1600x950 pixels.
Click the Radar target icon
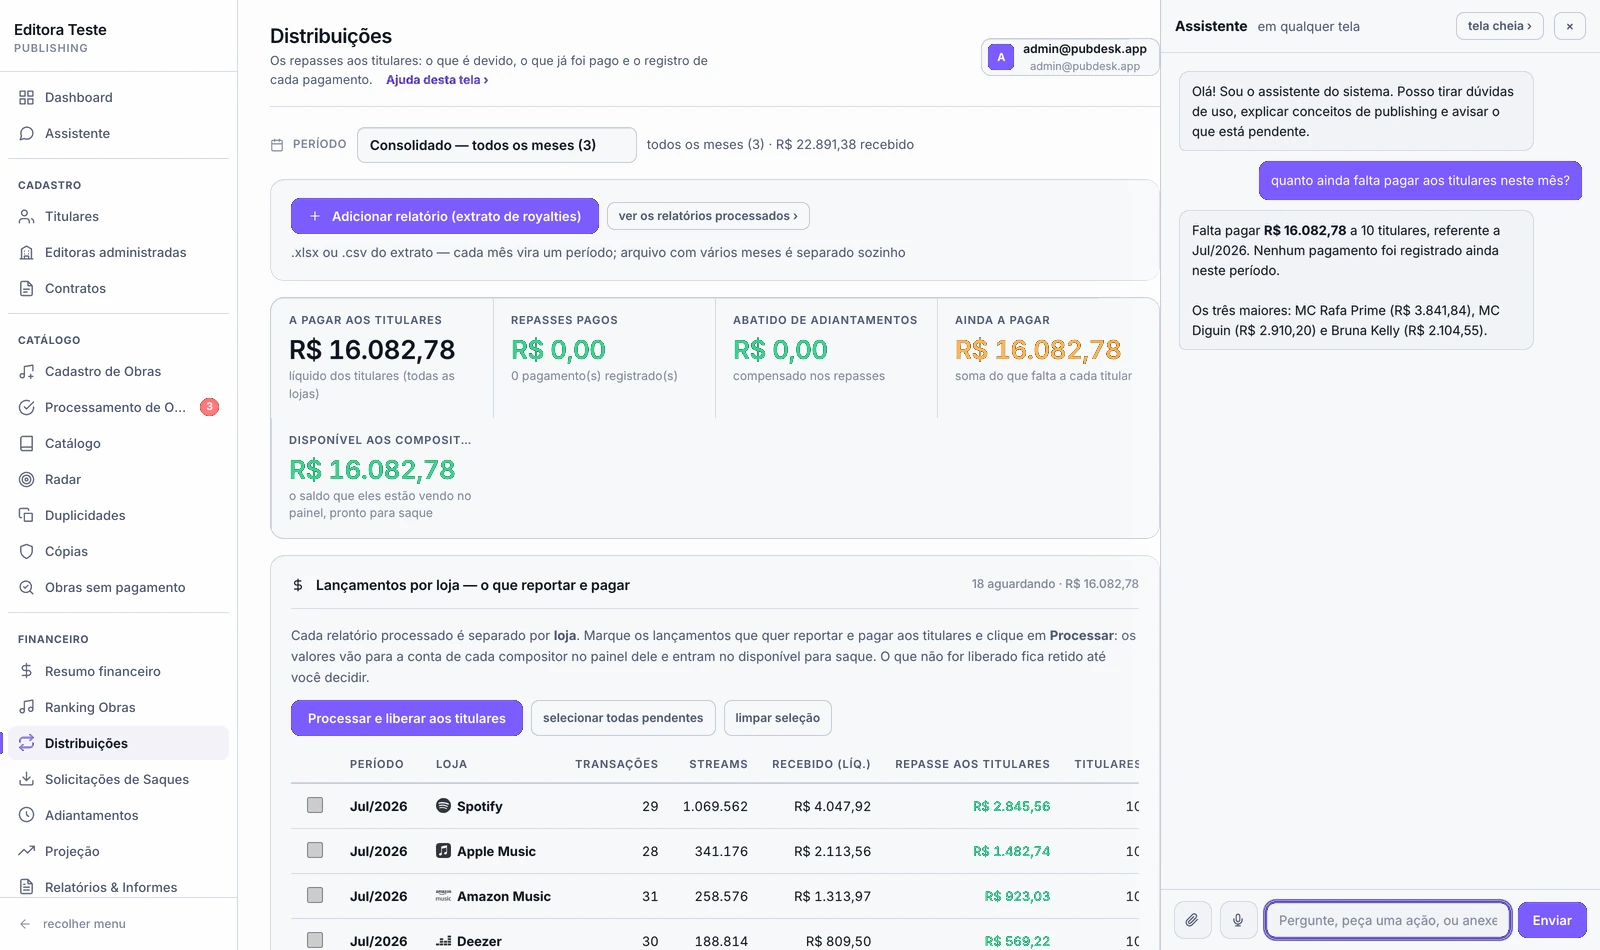pos(27,479)
